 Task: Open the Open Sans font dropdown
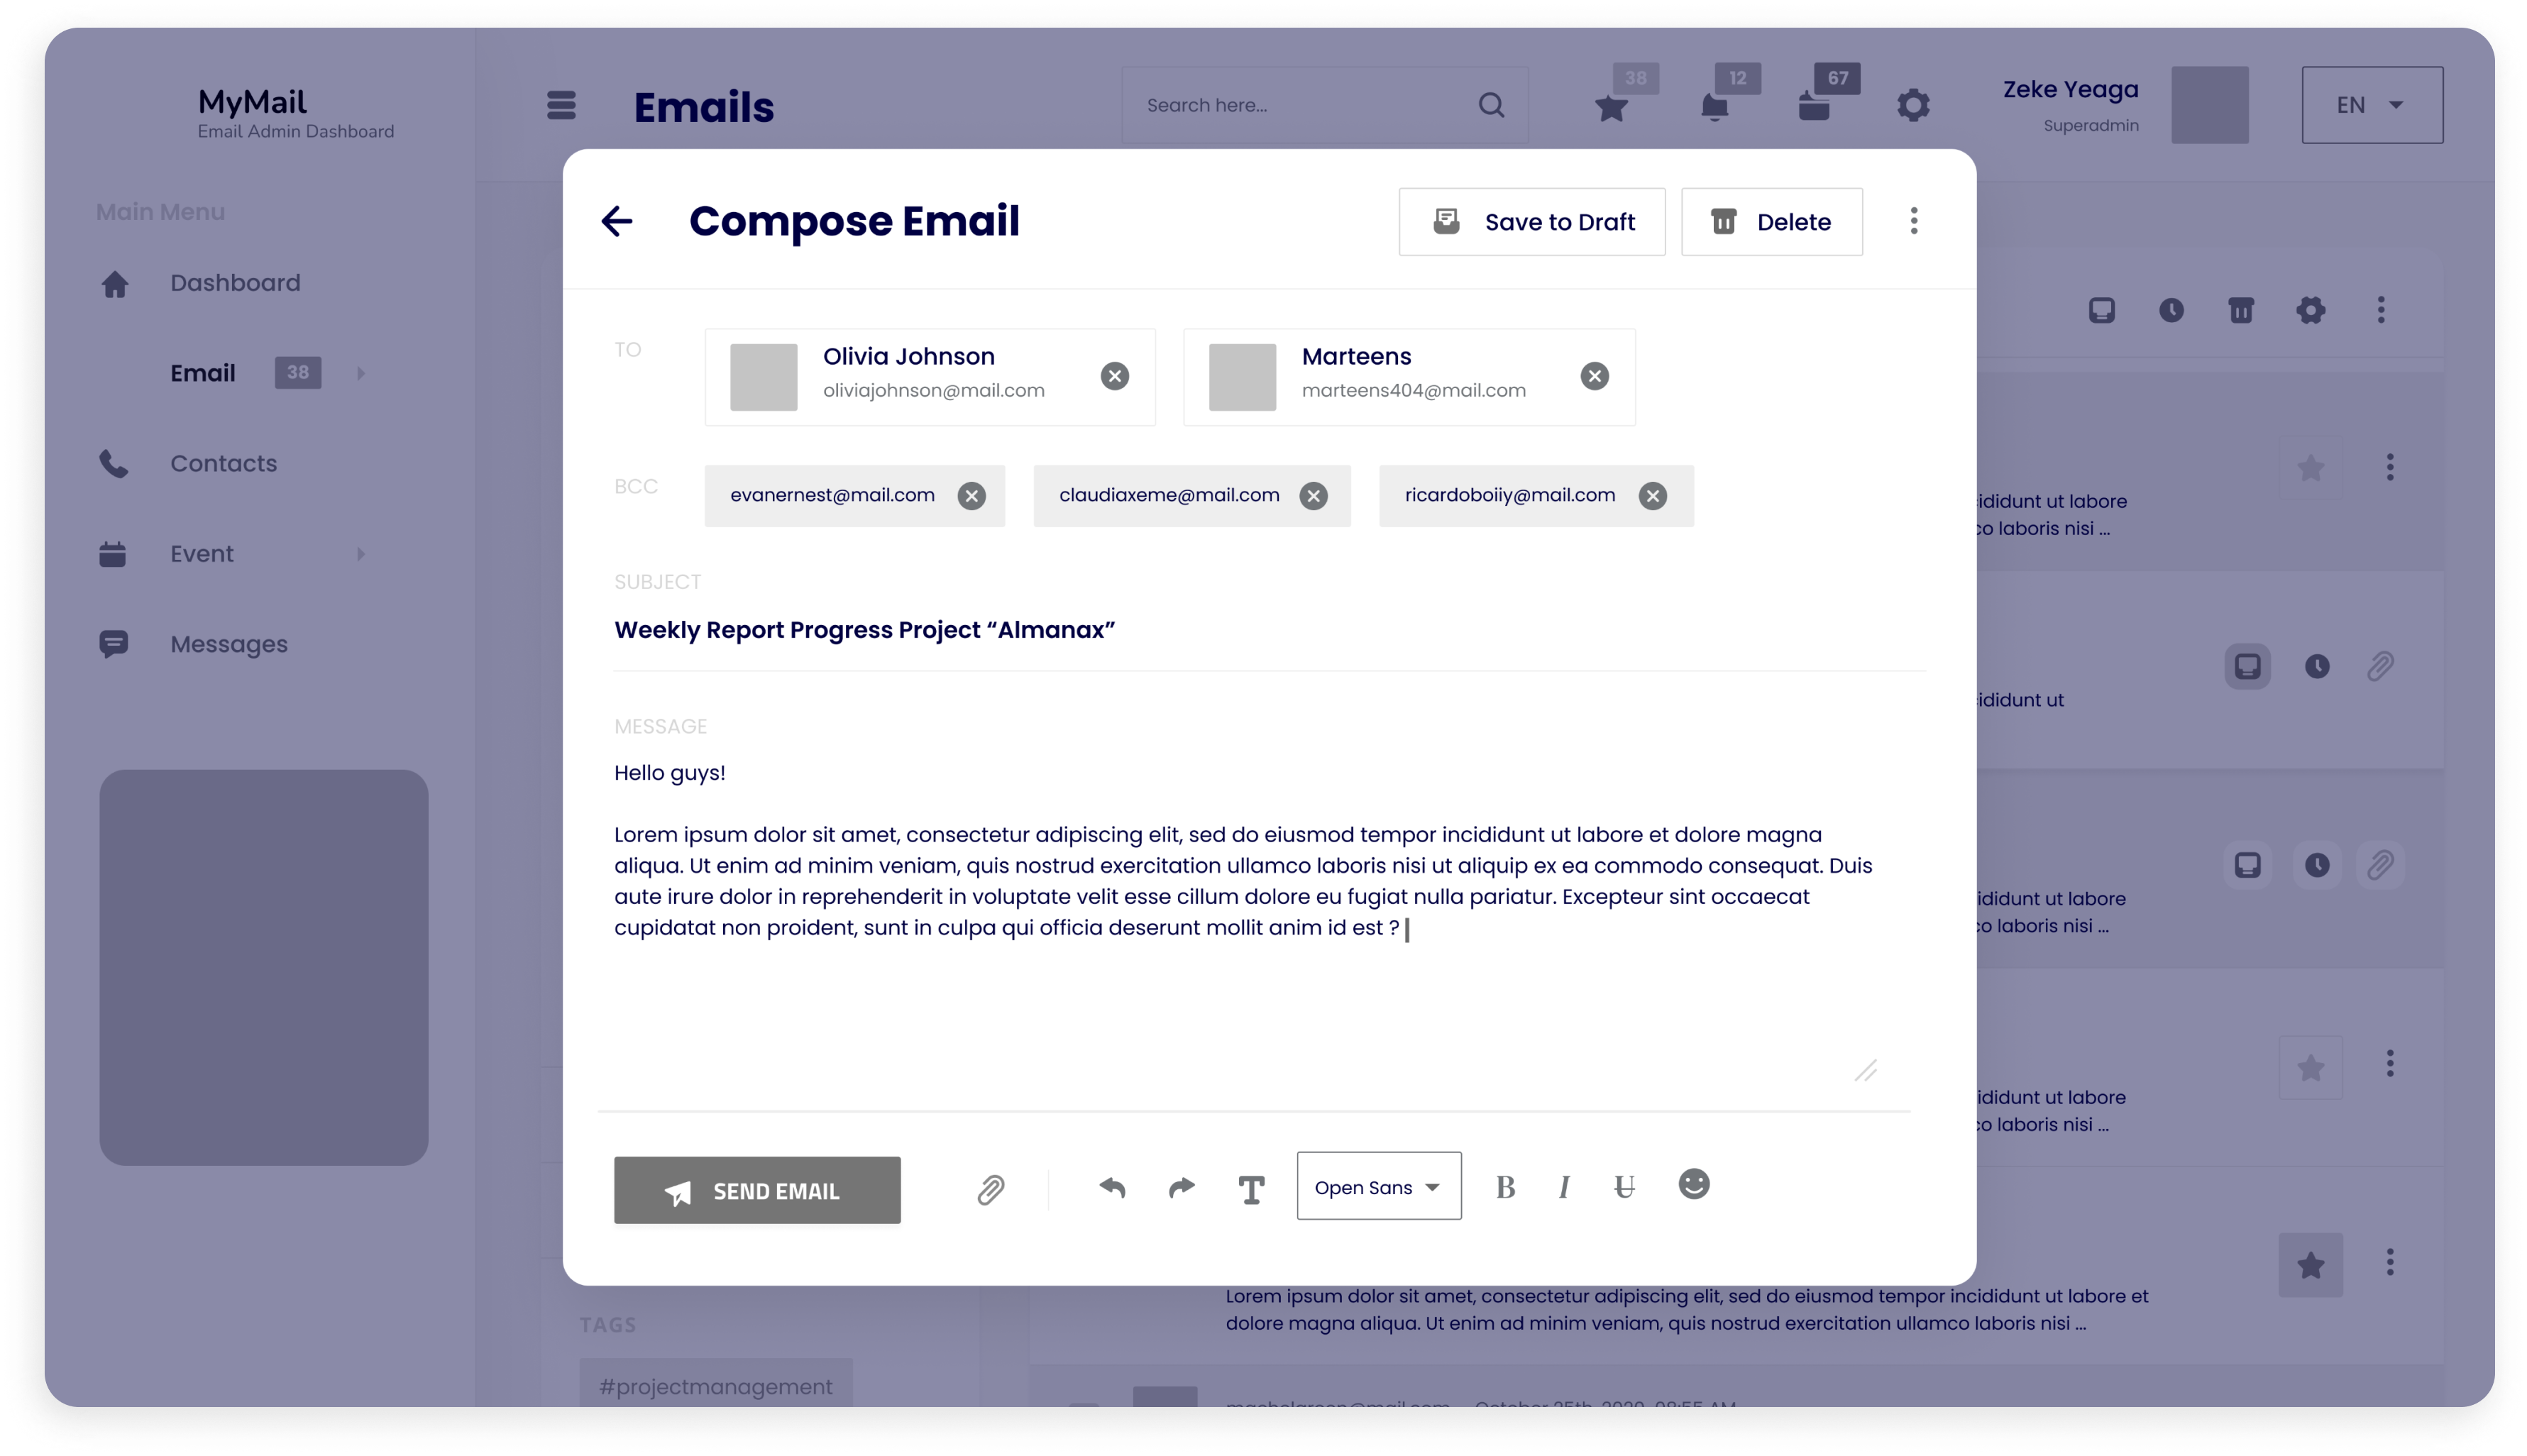point(1375,1187)
